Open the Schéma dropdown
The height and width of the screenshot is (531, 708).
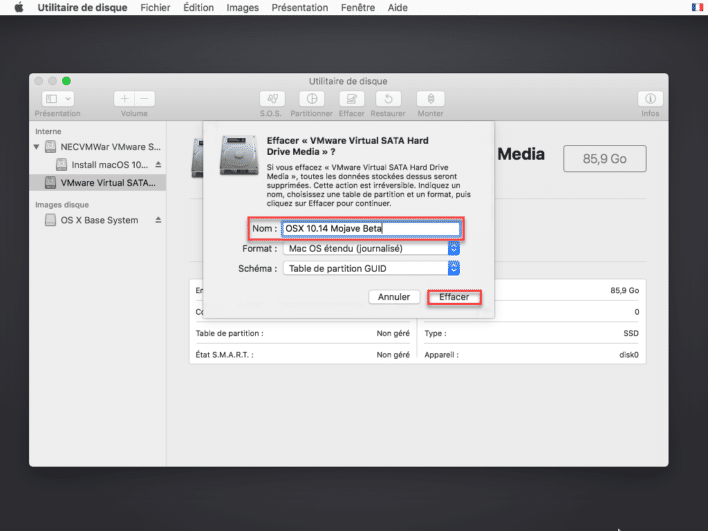(x=371, y=268)
